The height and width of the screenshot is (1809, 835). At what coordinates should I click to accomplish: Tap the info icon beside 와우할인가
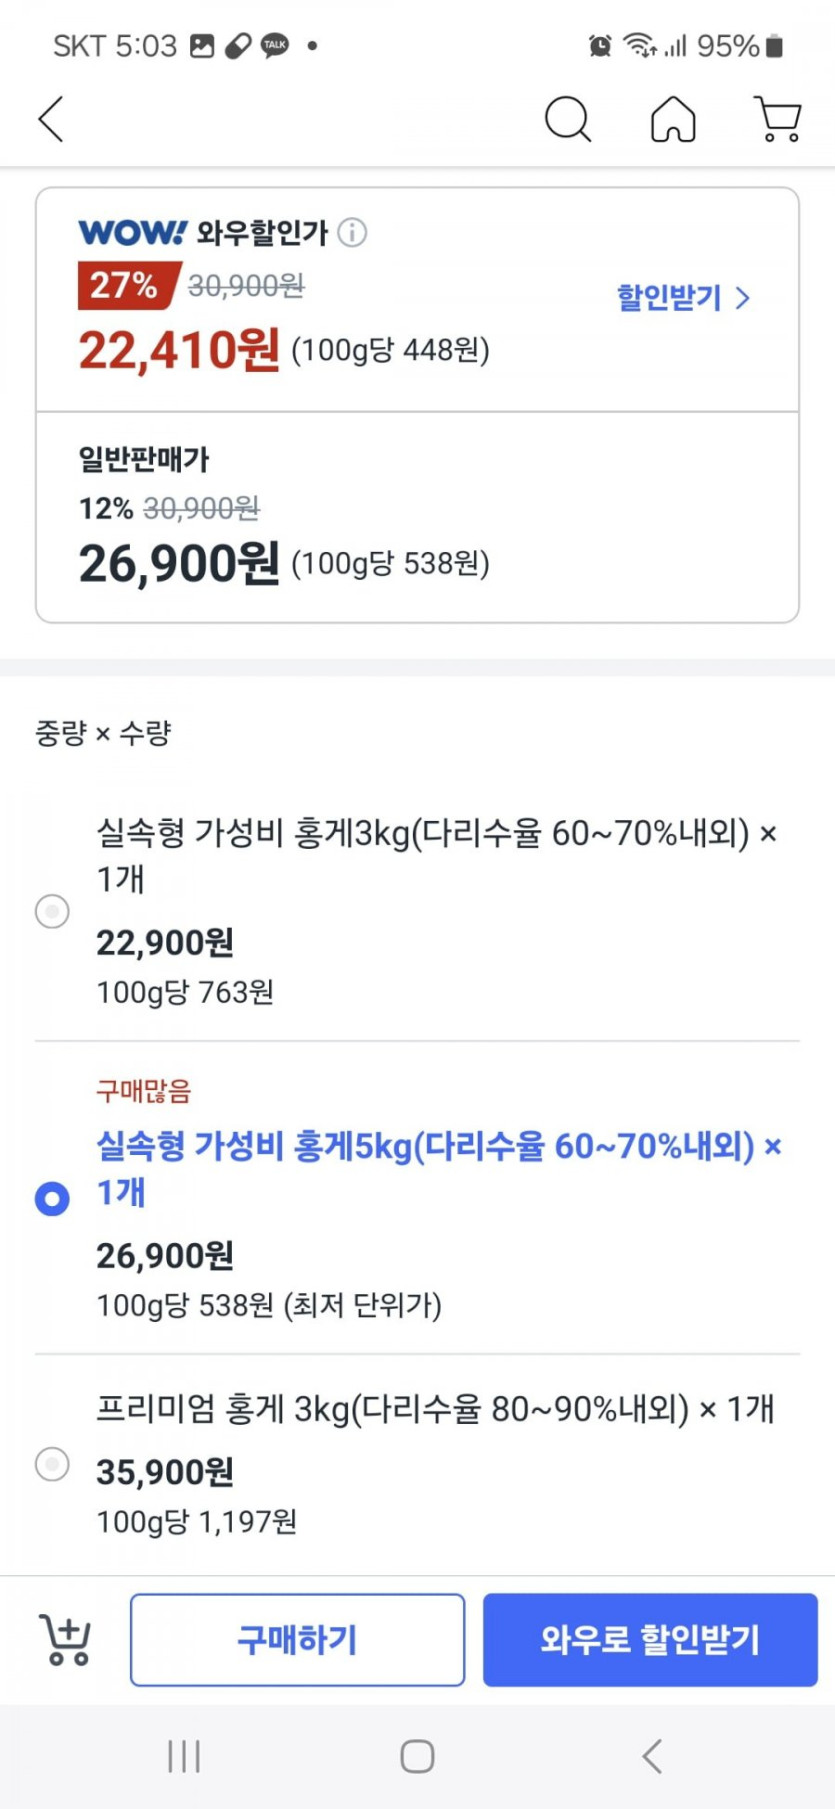(x=352, y=233)
